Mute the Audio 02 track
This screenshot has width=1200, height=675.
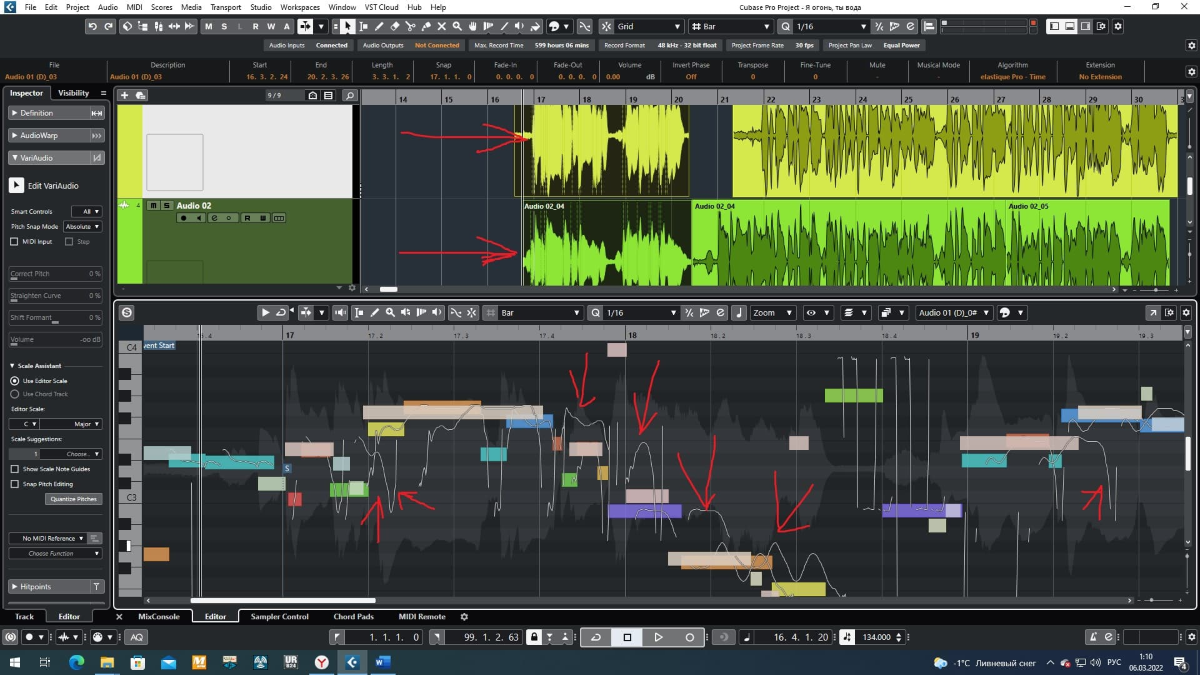click(x=153, y=206)
